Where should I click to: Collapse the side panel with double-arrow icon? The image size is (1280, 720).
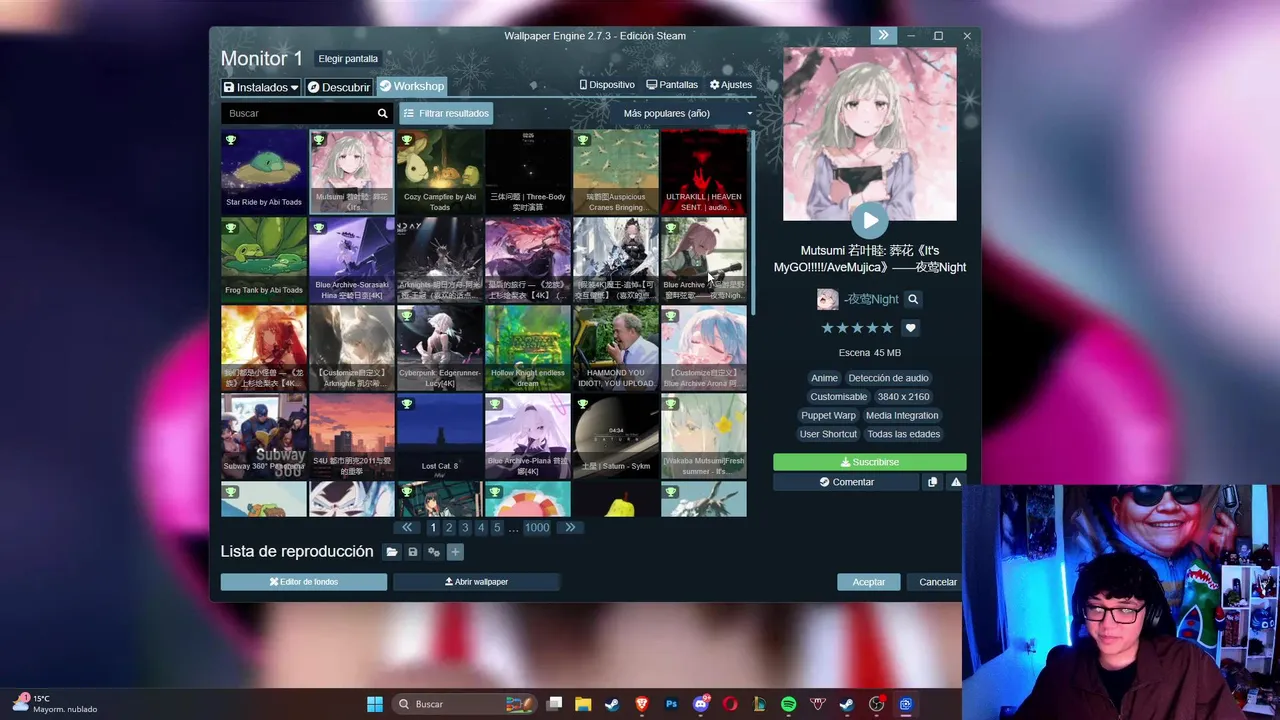tap(883, 35)
